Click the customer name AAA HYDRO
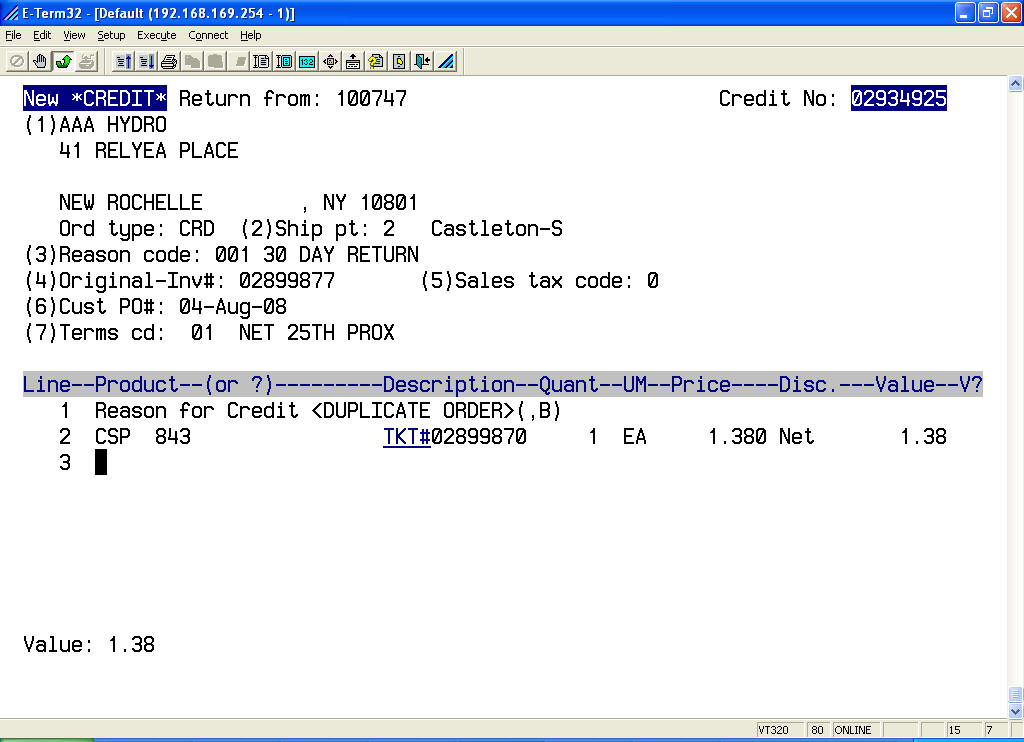 113,125
